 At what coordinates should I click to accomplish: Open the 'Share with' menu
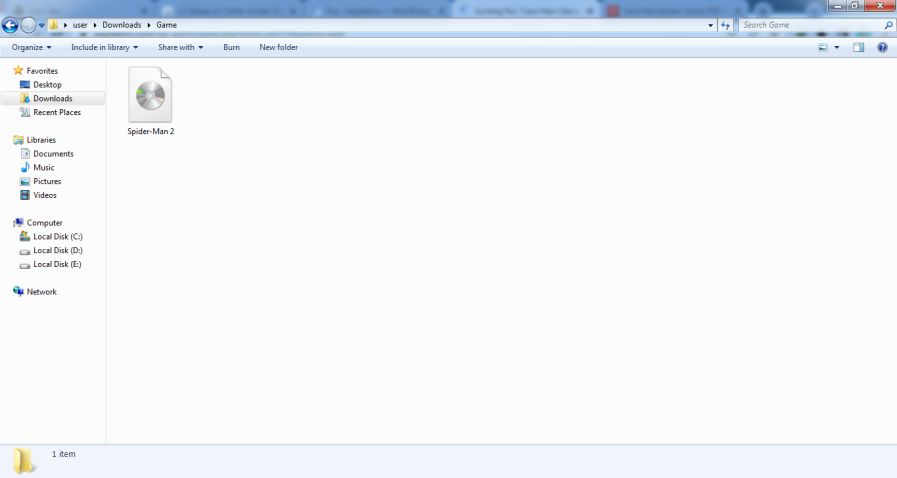(x=180, y=47)
